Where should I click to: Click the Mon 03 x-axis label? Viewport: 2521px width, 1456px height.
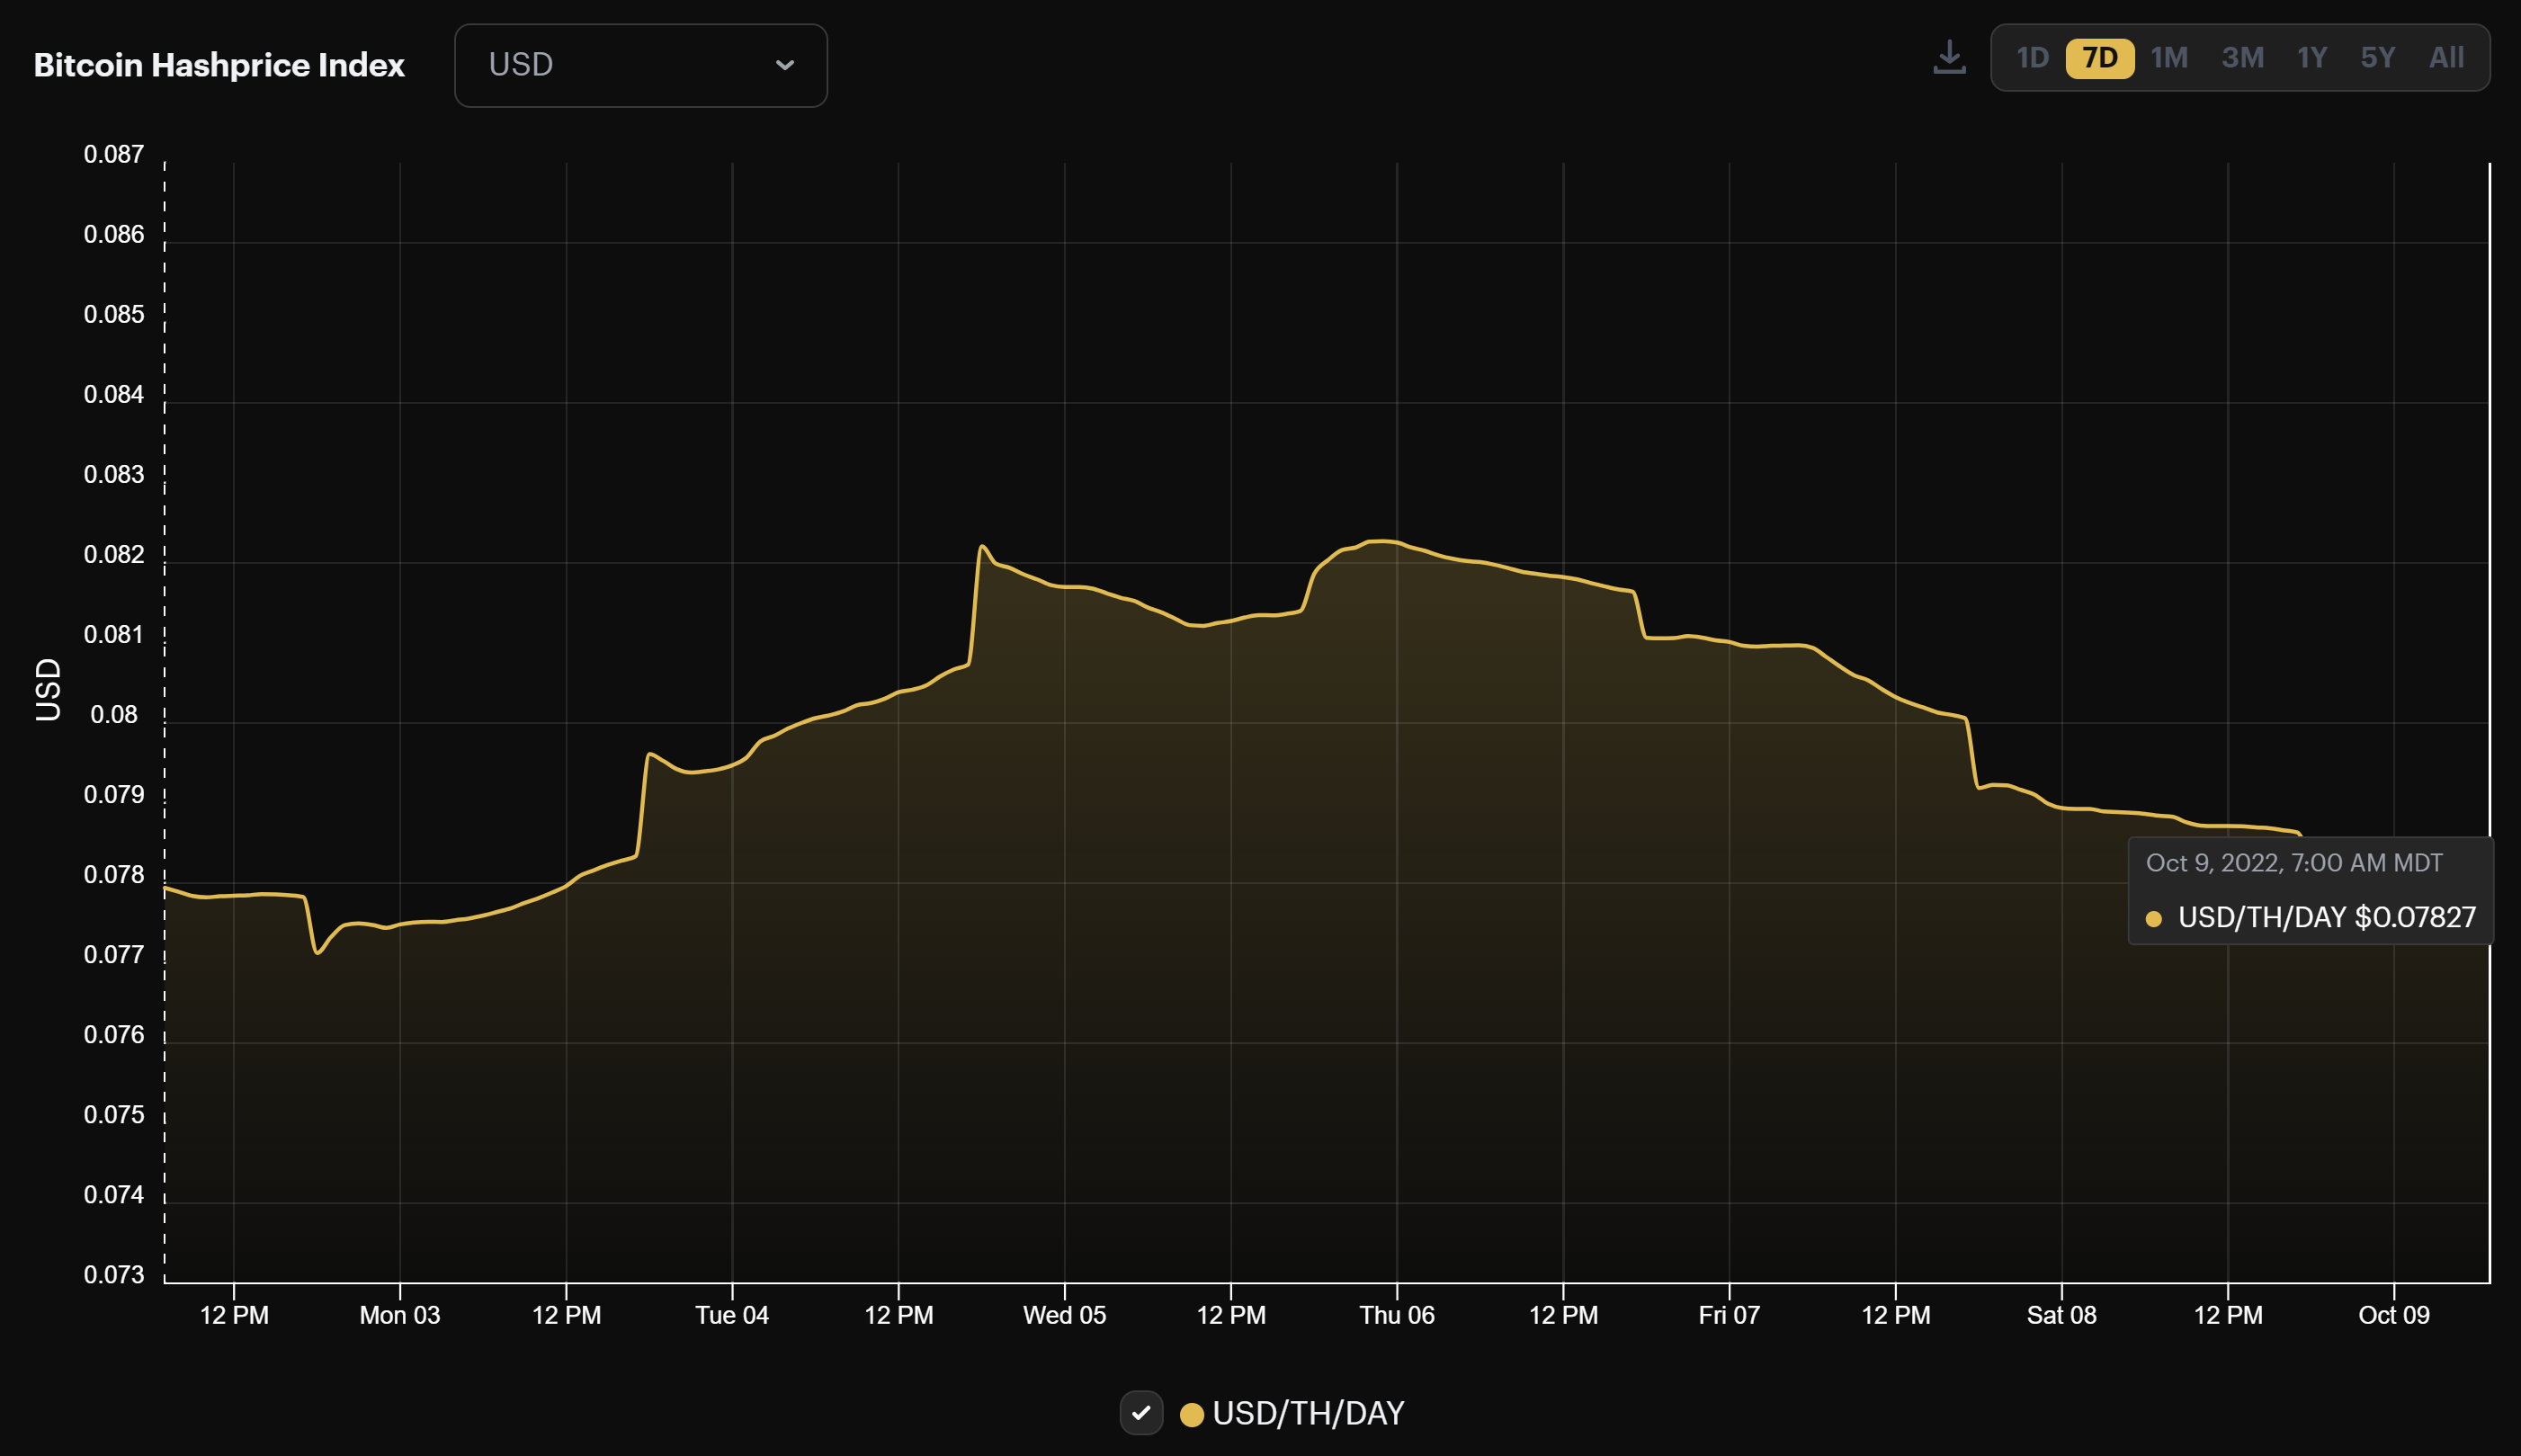coord(400,1315)
